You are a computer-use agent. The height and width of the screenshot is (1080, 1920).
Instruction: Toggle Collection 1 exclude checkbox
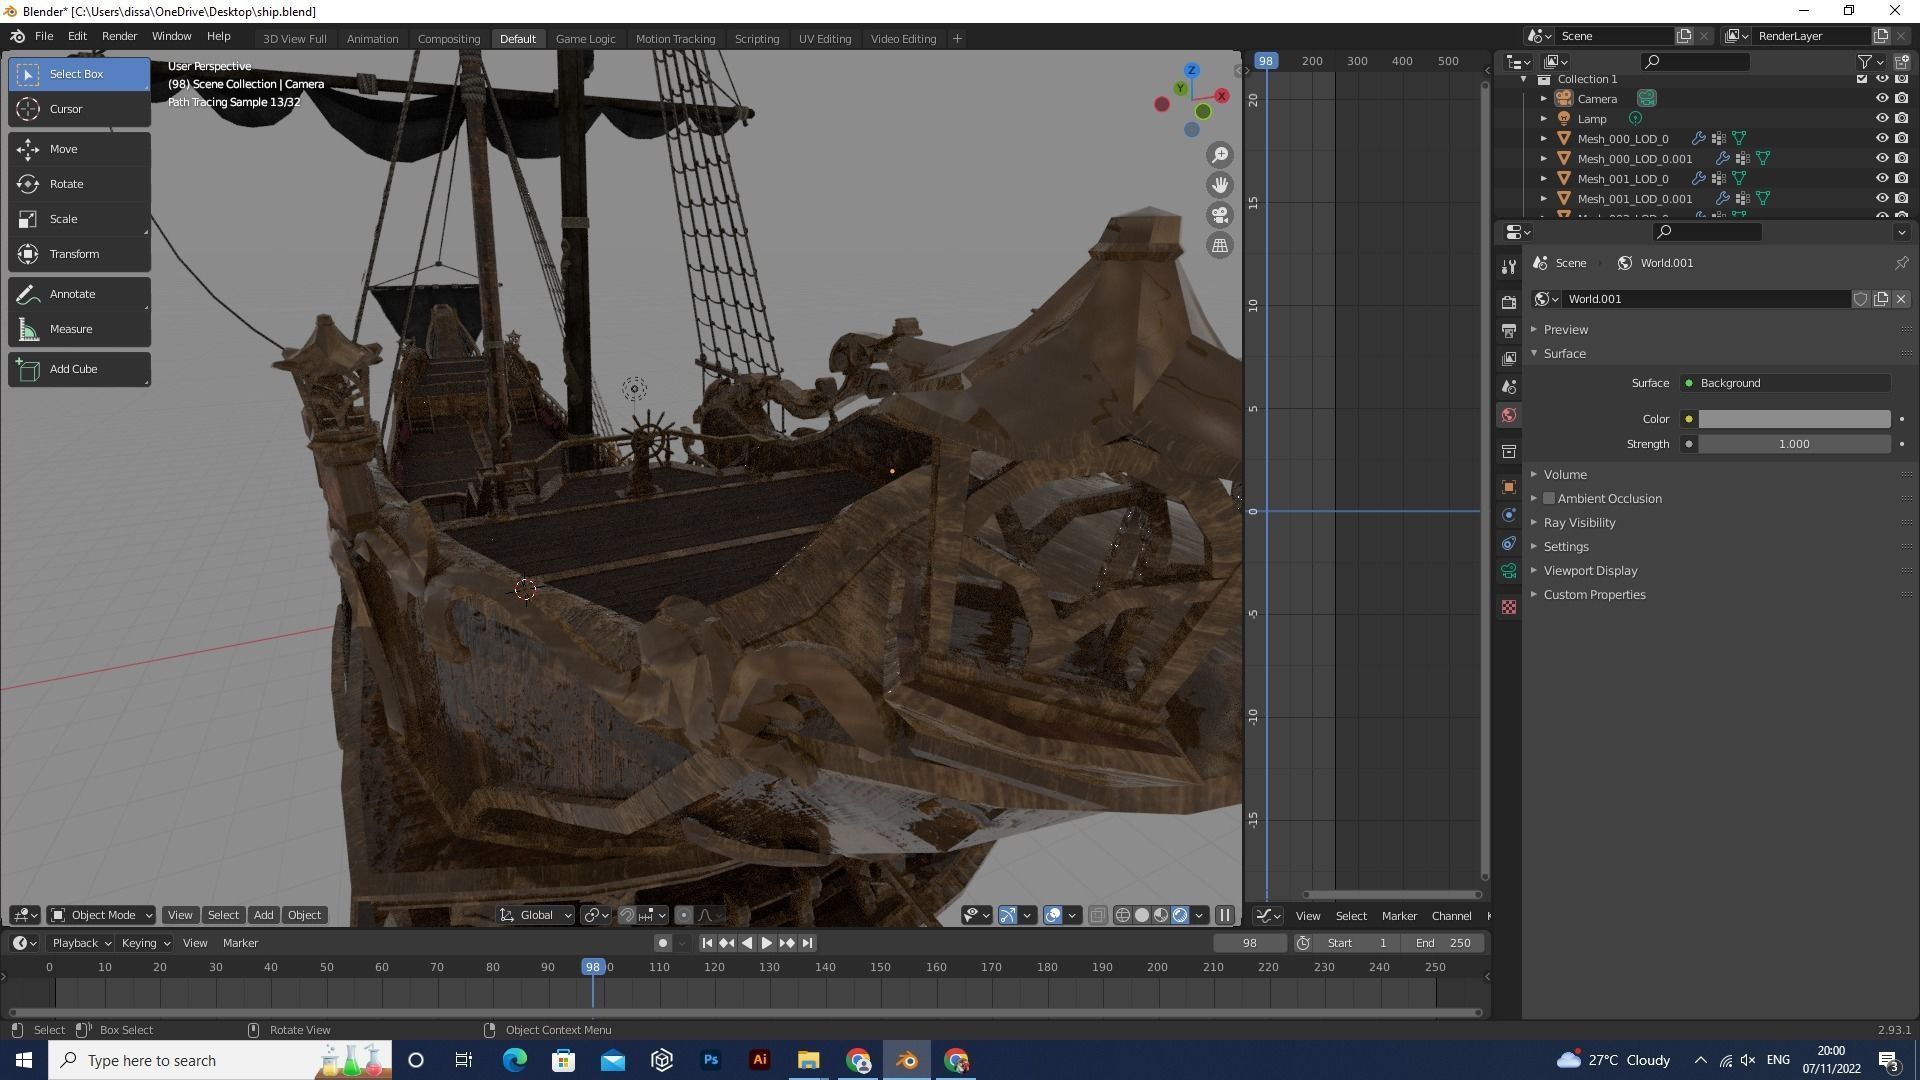click(1862, 79)
